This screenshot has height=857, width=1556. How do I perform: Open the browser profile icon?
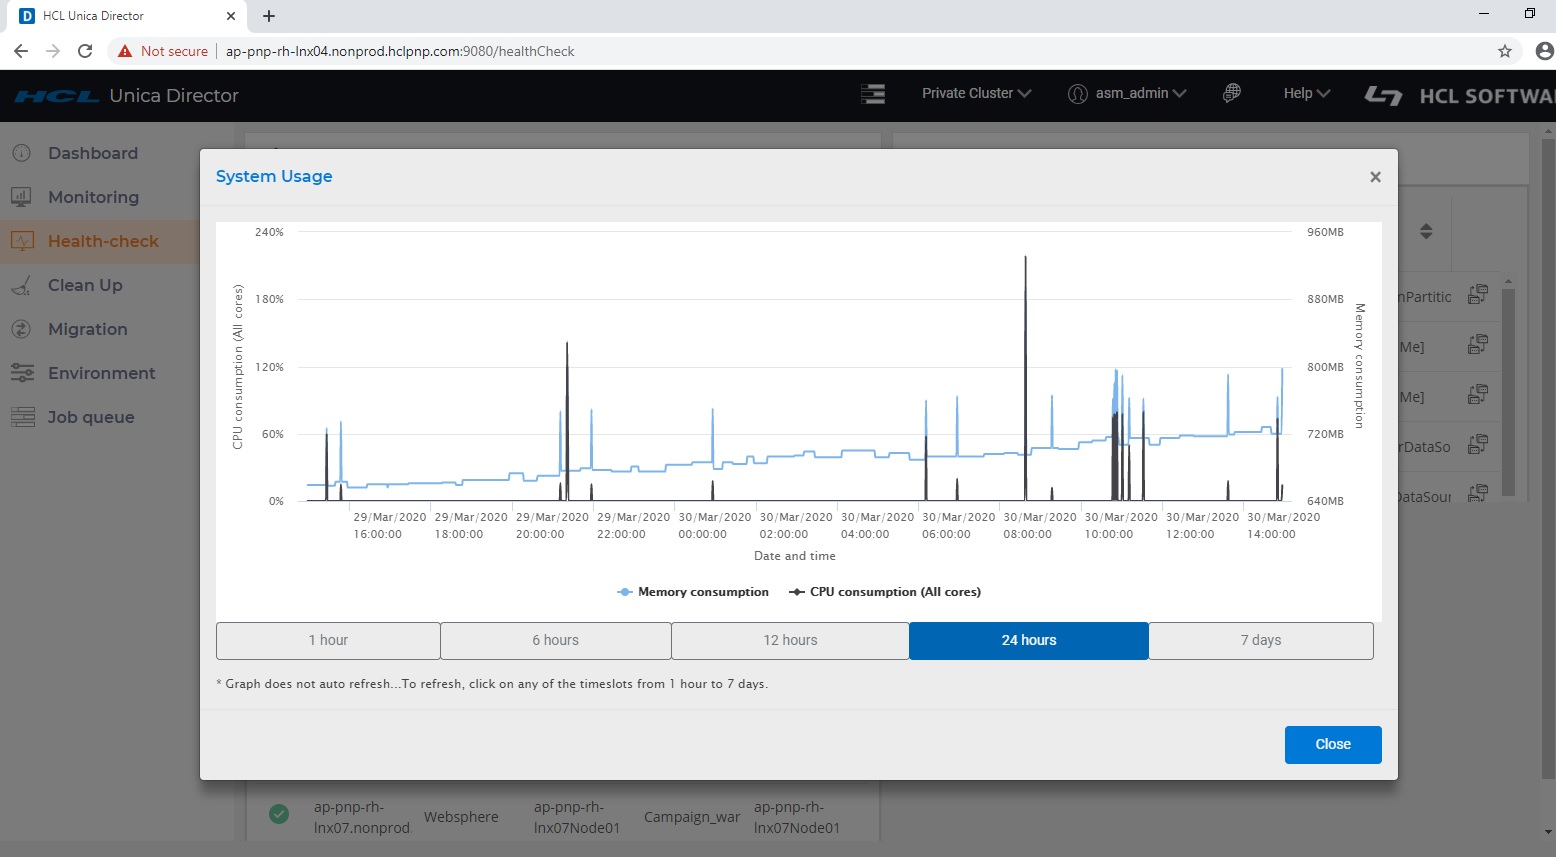point(1543,51)
